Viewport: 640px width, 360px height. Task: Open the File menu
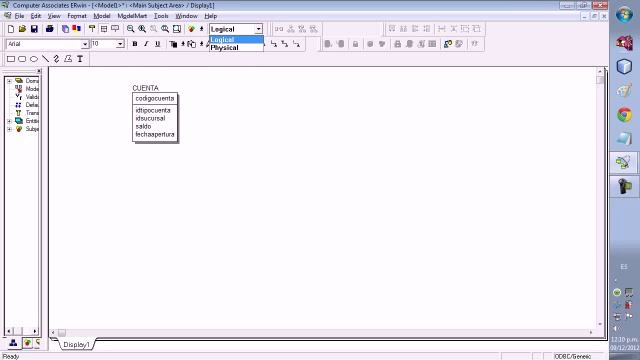(19, 16)
